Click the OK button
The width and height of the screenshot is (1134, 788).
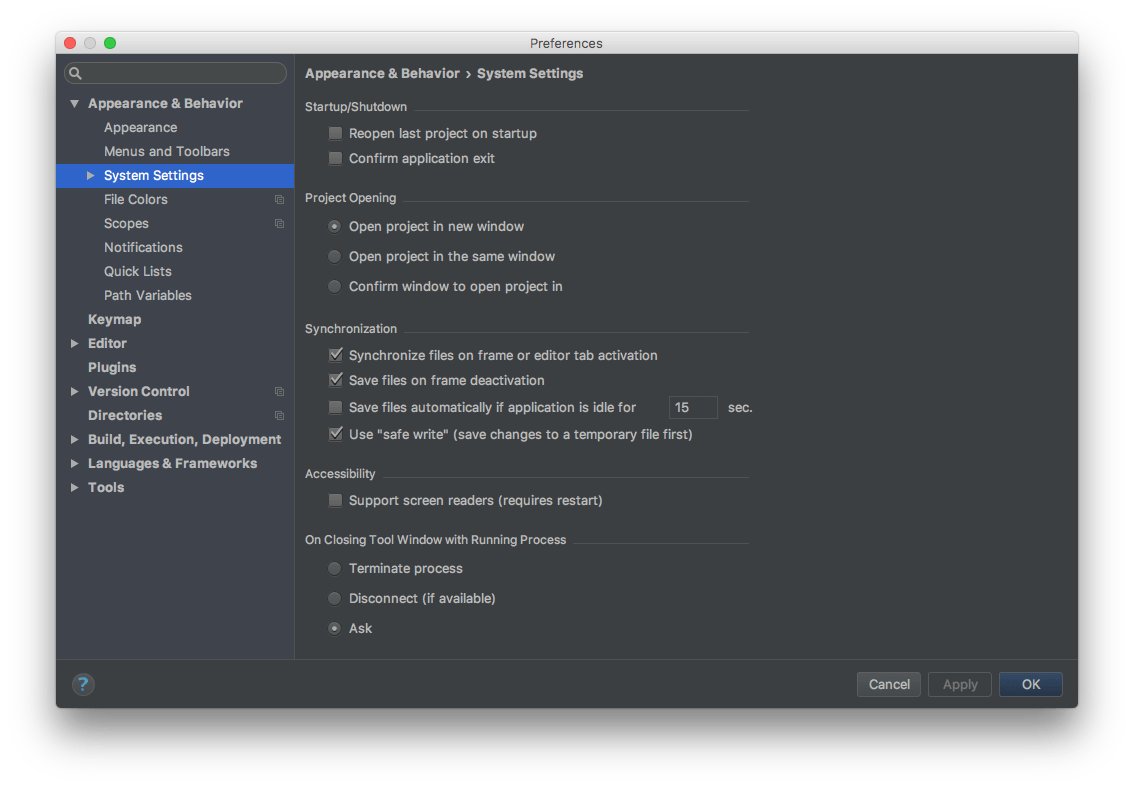[x=1030, y=684]
